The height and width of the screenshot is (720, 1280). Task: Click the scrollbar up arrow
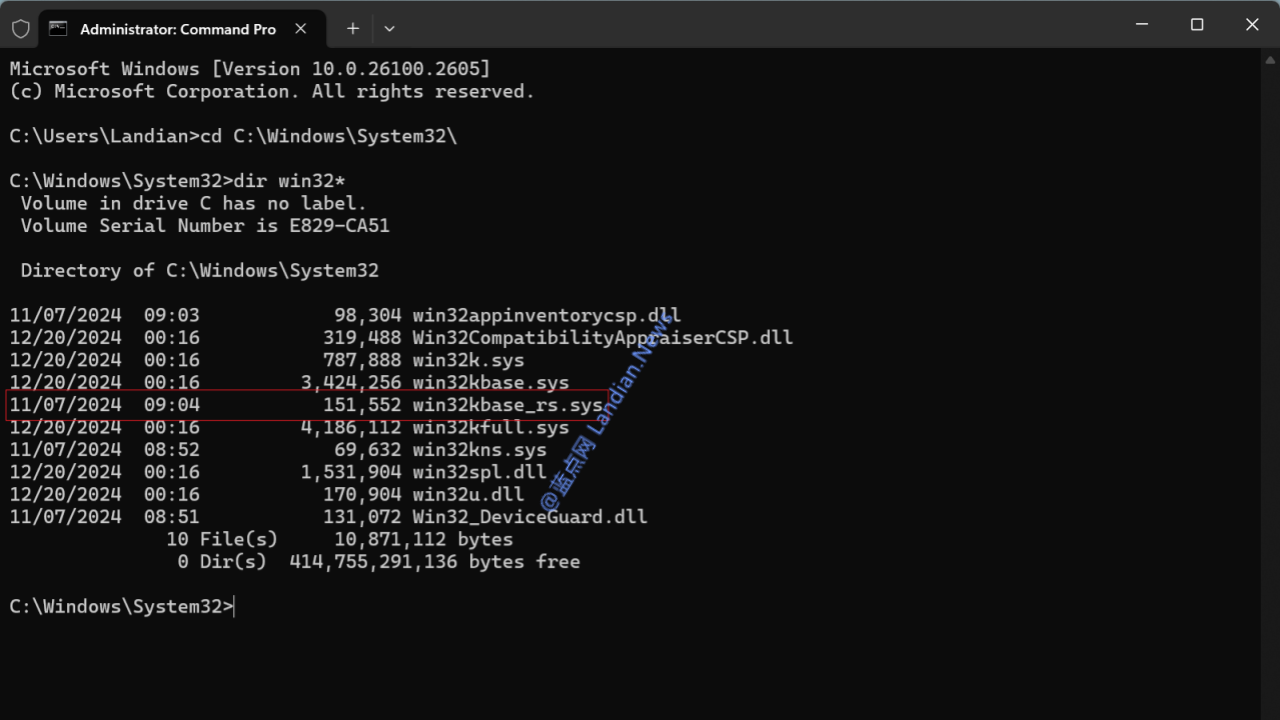coord(1271,58)
